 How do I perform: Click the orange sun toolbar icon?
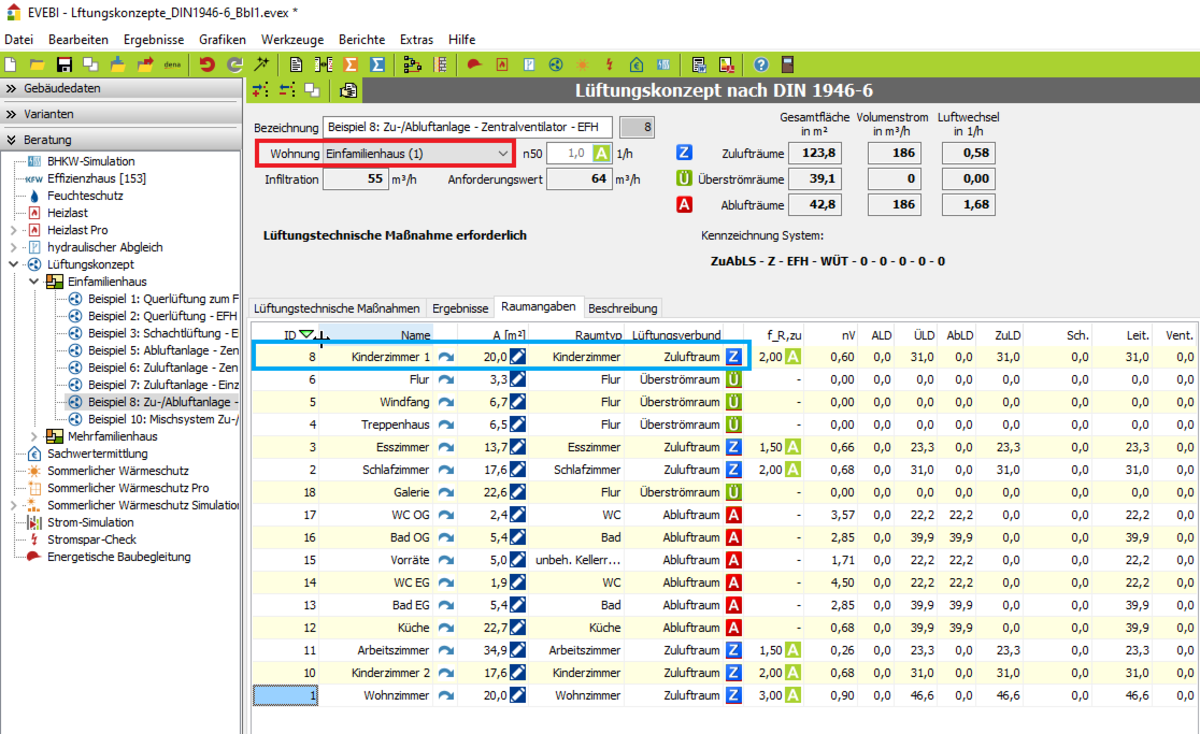582,64
